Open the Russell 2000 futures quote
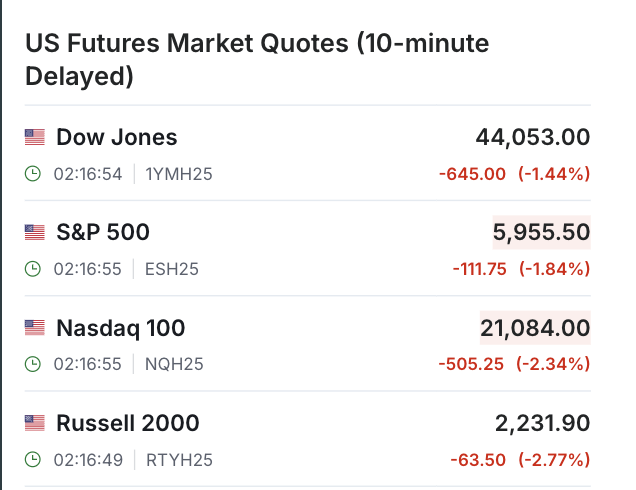 pyautogui.click(x=127, y=423)
